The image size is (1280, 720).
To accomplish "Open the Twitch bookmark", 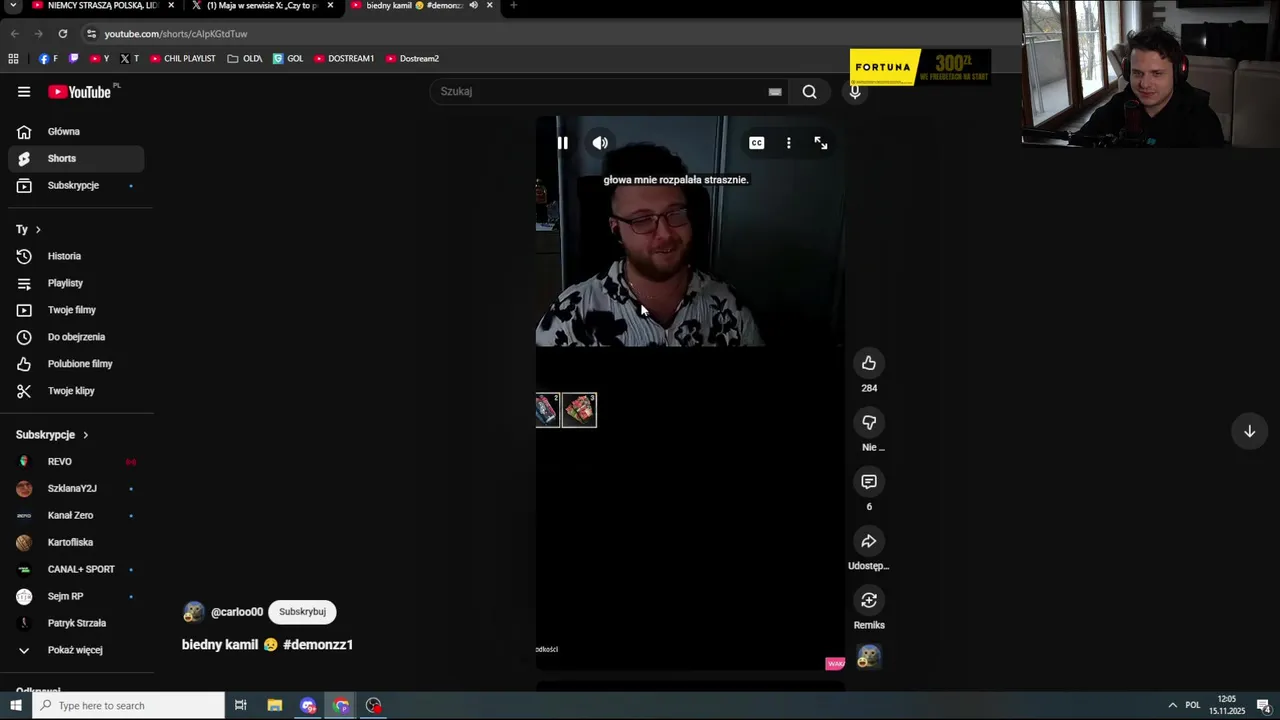I will point(74,59).
